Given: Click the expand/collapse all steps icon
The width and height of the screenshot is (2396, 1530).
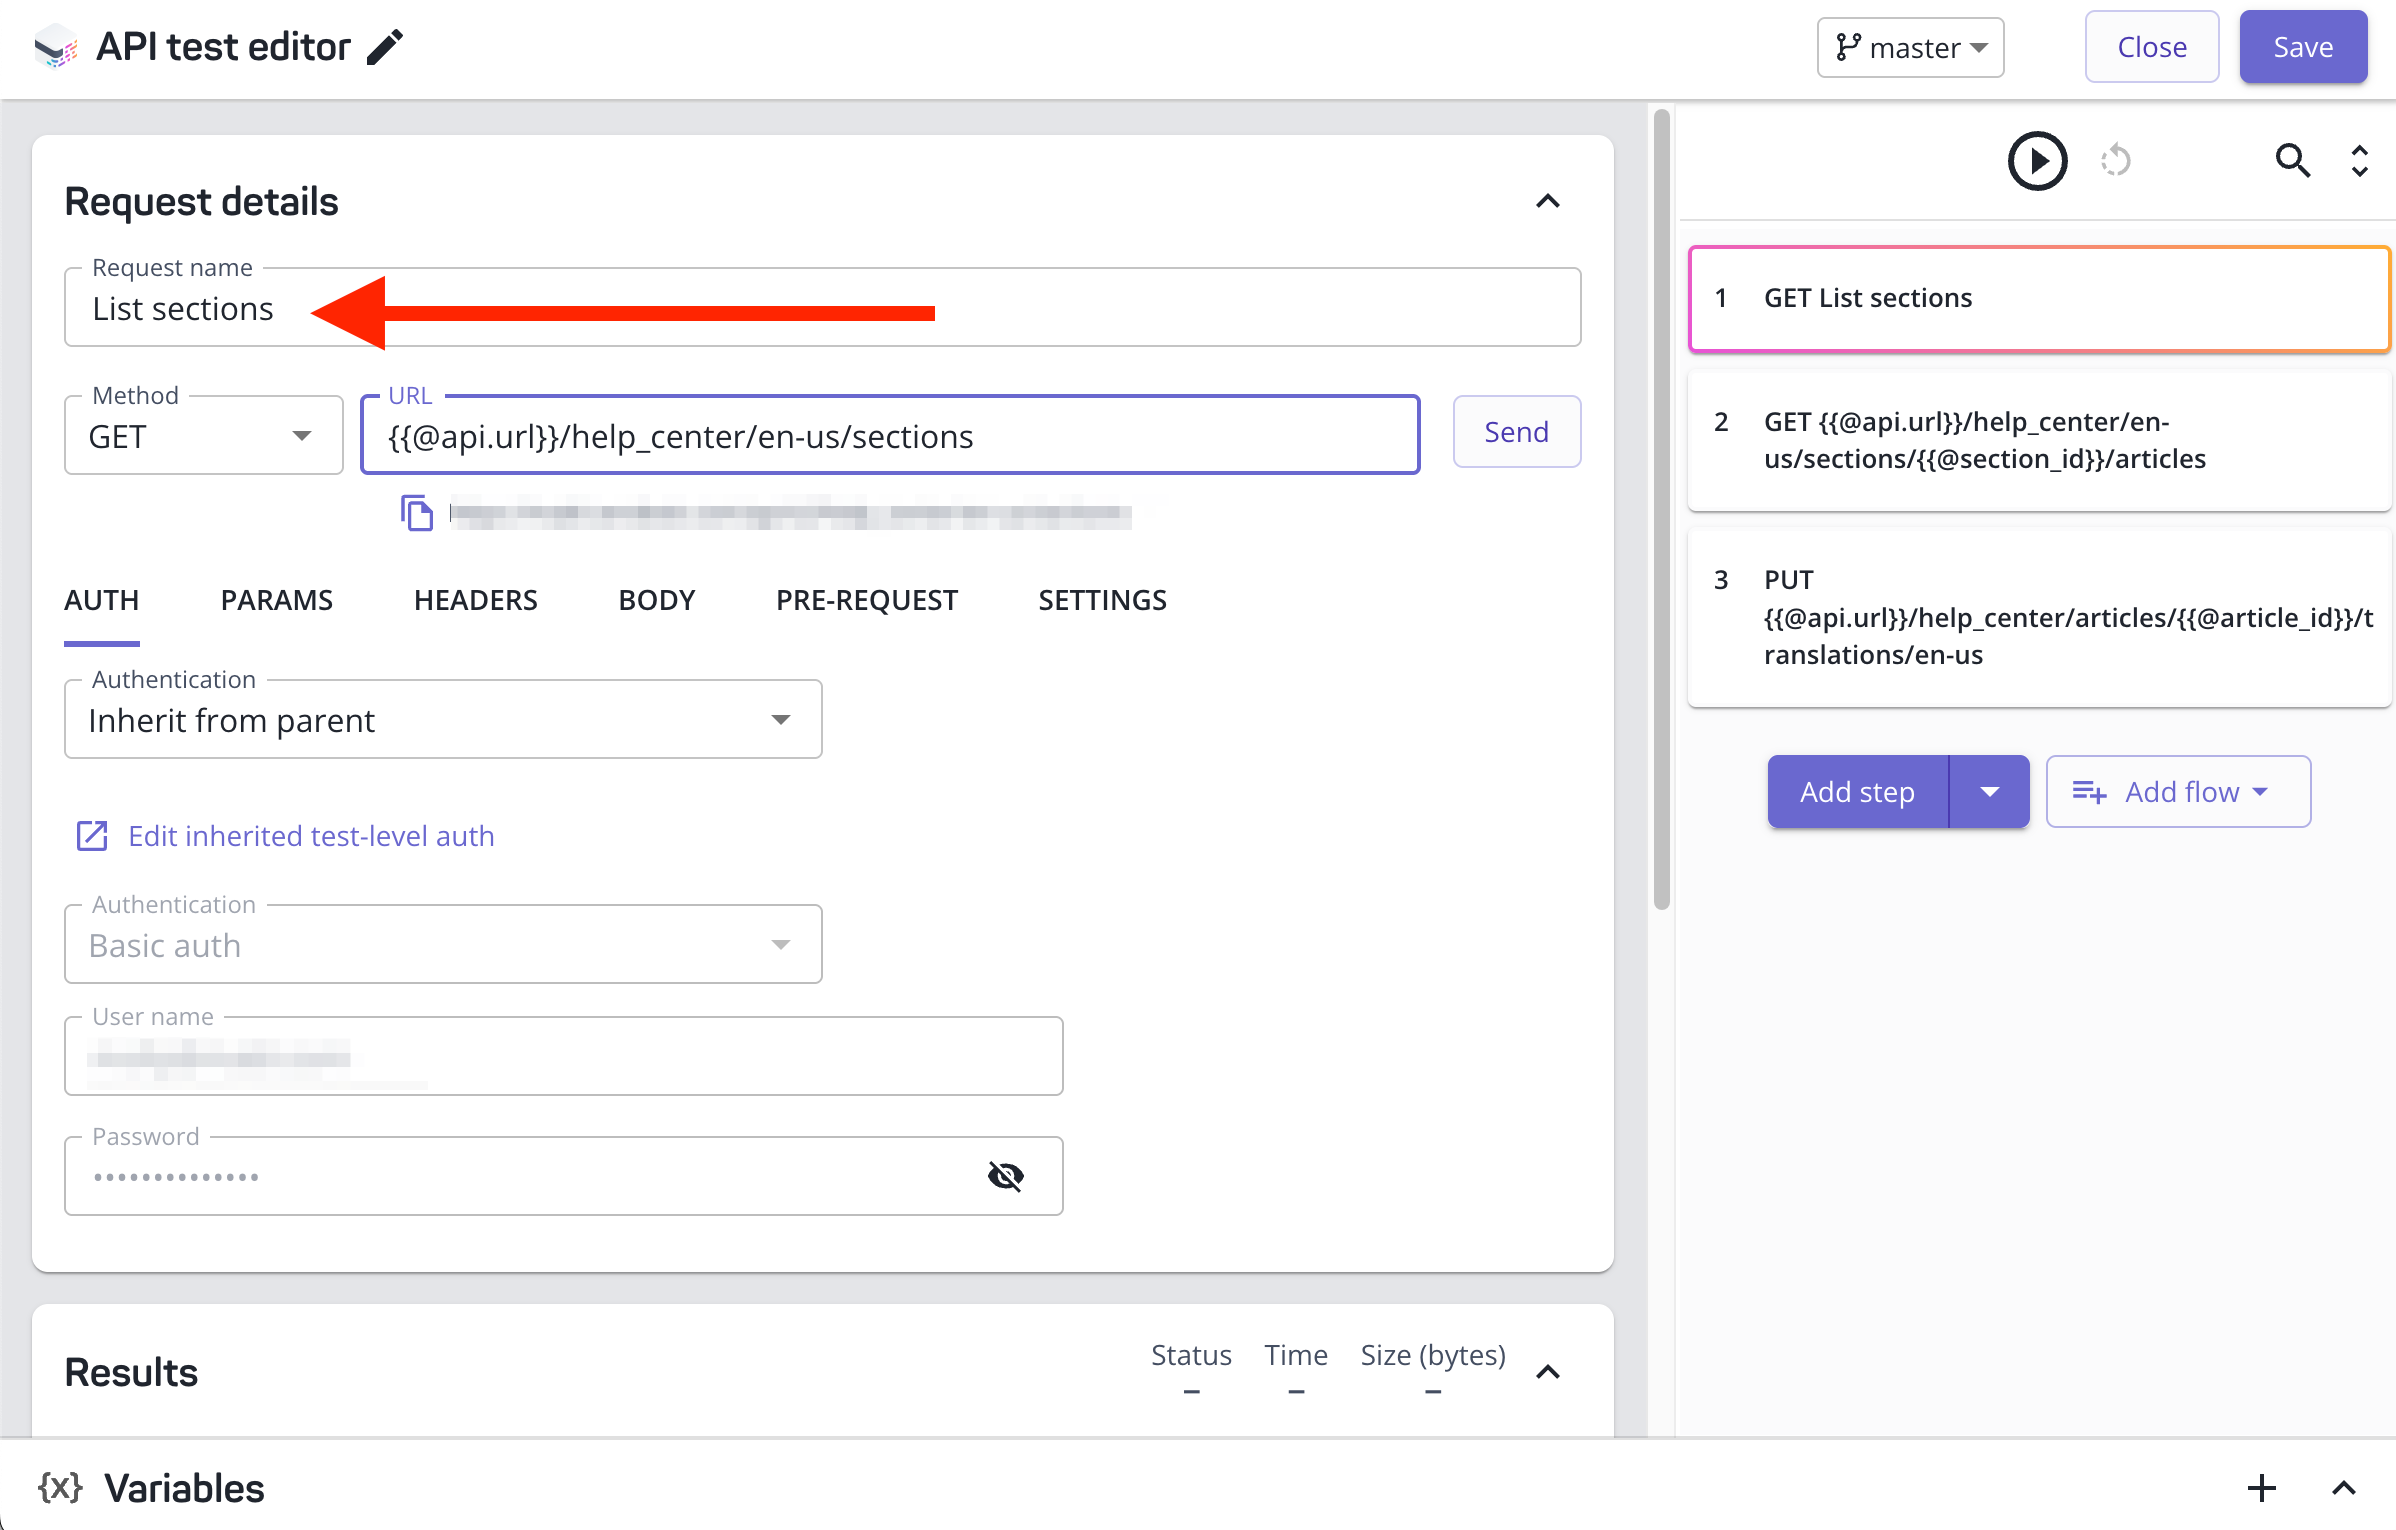Looking at the screenshot, I should [2359, 161].
